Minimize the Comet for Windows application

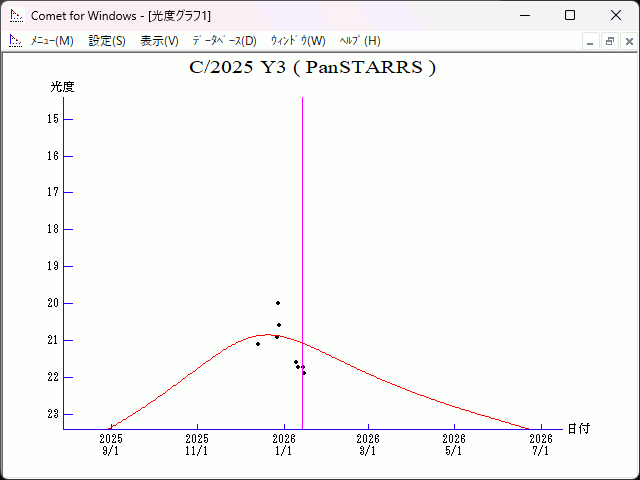pyautogui.click(x=524, y=16)
